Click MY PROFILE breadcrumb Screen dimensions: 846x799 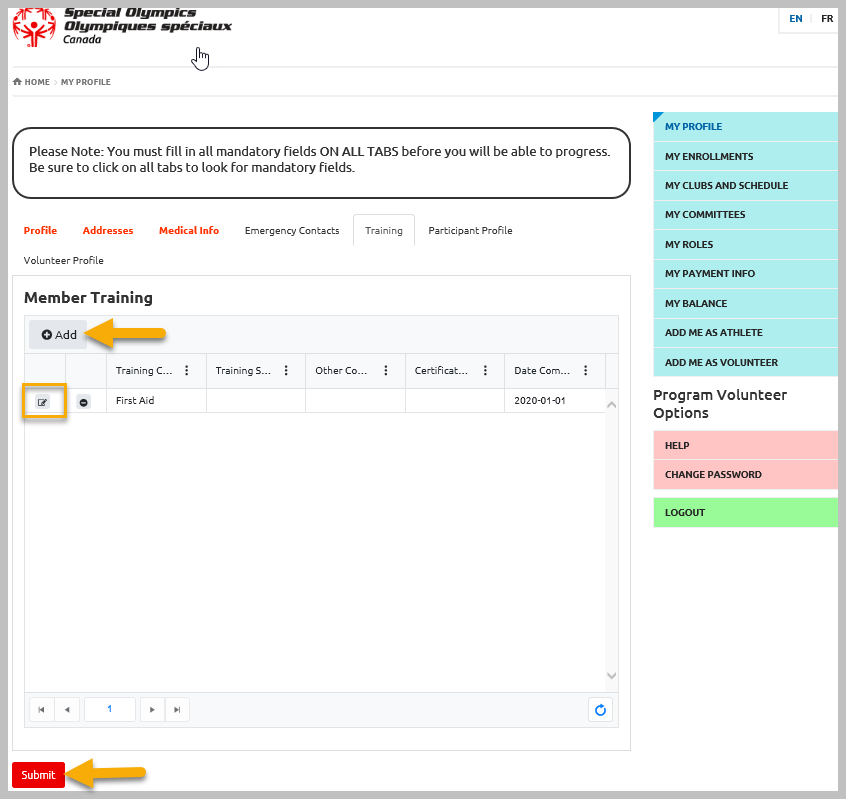[85, 82]
